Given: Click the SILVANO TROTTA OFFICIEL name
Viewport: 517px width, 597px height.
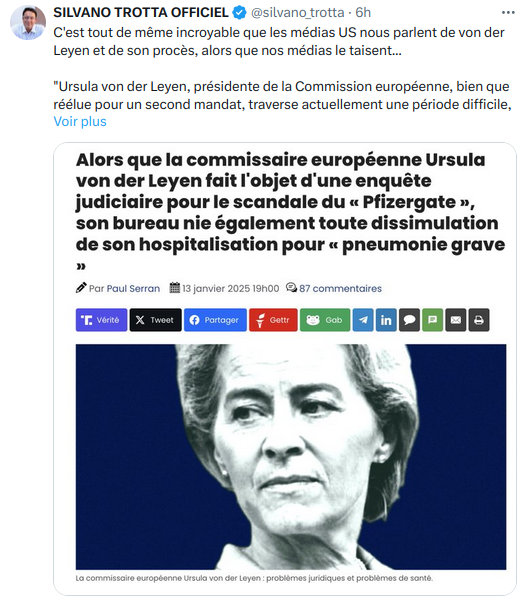Looking at the screenshot, I should (x=141, y=13).
